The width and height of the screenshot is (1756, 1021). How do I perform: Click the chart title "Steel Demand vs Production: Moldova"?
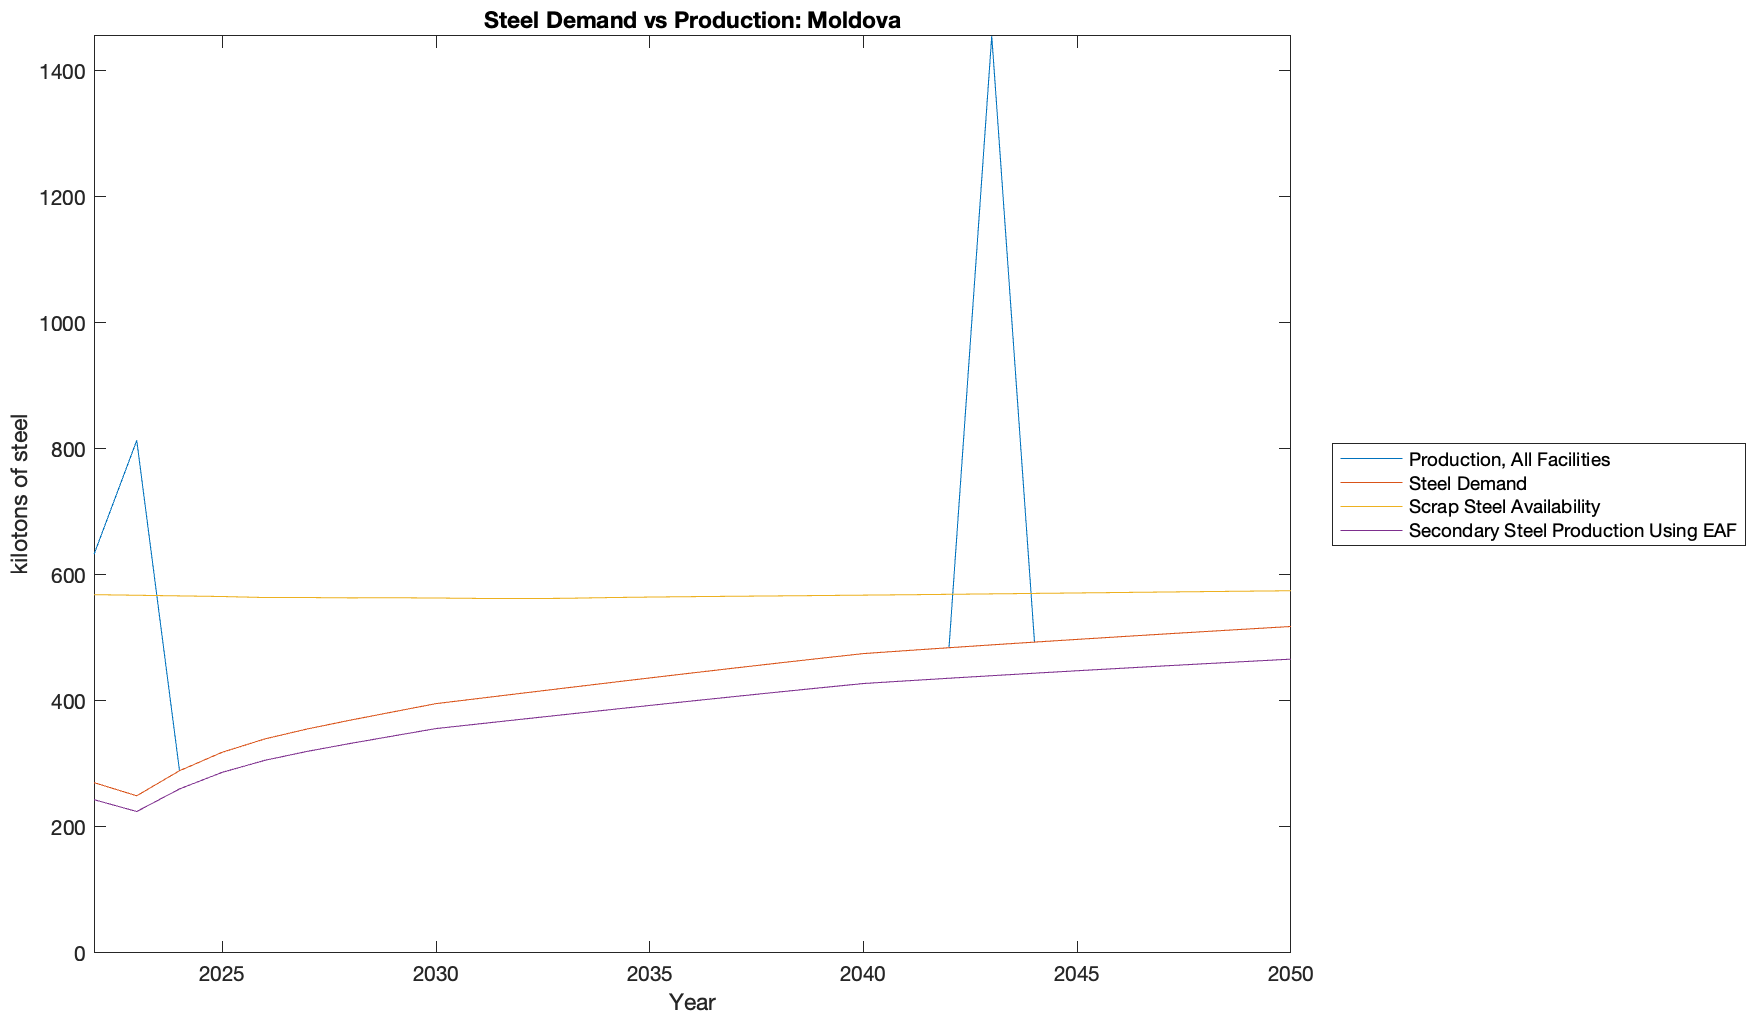(692, 20)
